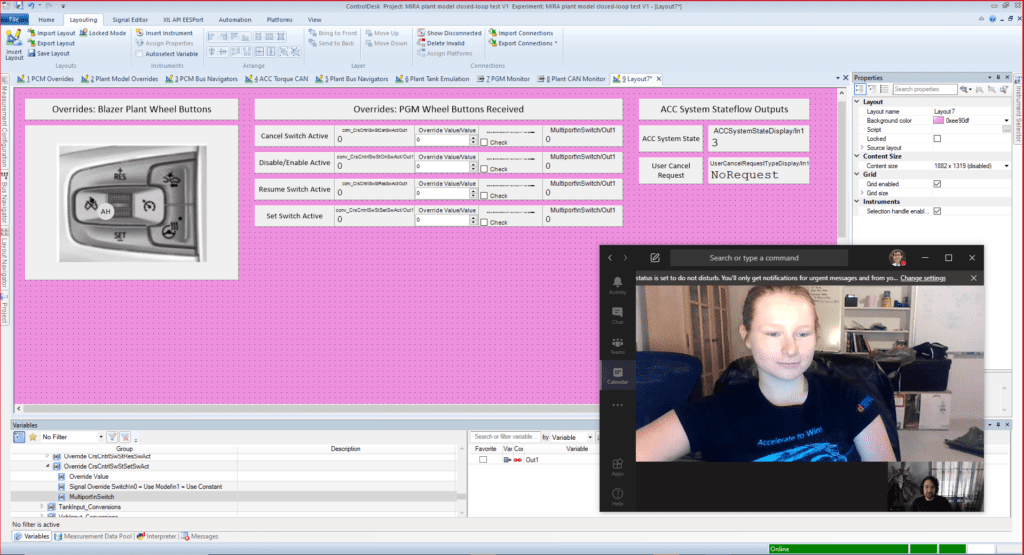The image size is (1024, 555).
Task: Click Show Disconnected in Connections group
Action: [x=452, y=33]
